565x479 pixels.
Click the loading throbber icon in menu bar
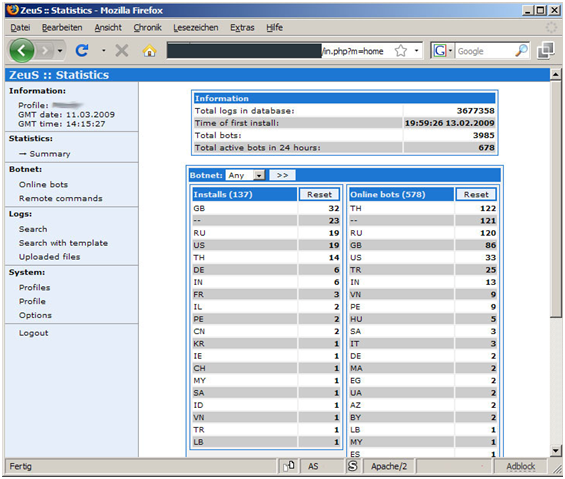(x=551, y=27)
